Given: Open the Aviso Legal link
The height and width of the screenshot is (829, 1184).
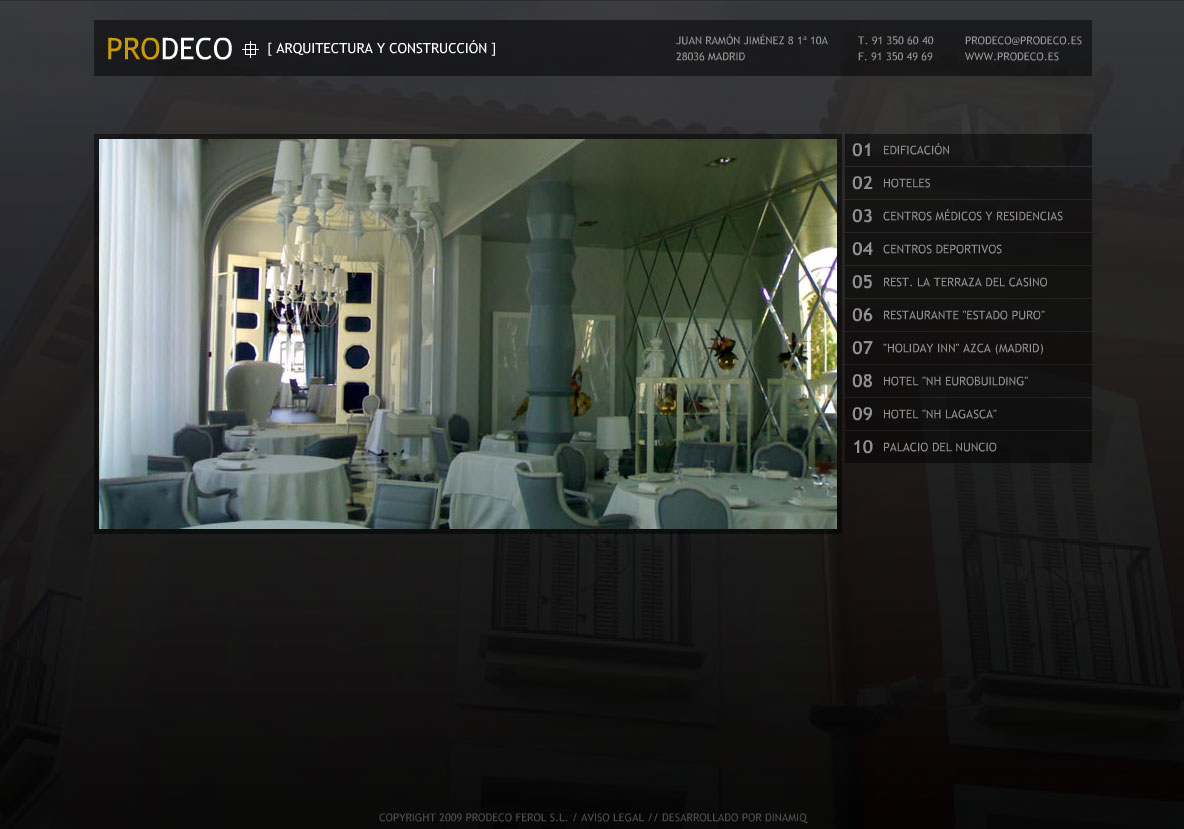Looking at the screenshot, I should click(x=612, y=818).
